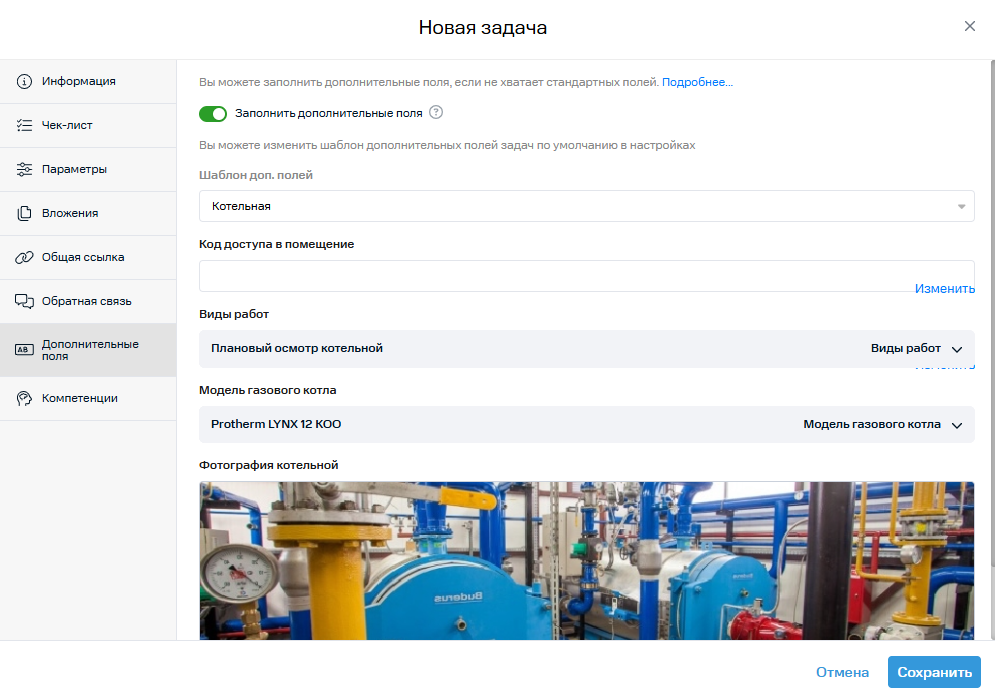Expand the Модель газового котла chevron
Viewport: 995px width, 700px height.
point(957,425)
